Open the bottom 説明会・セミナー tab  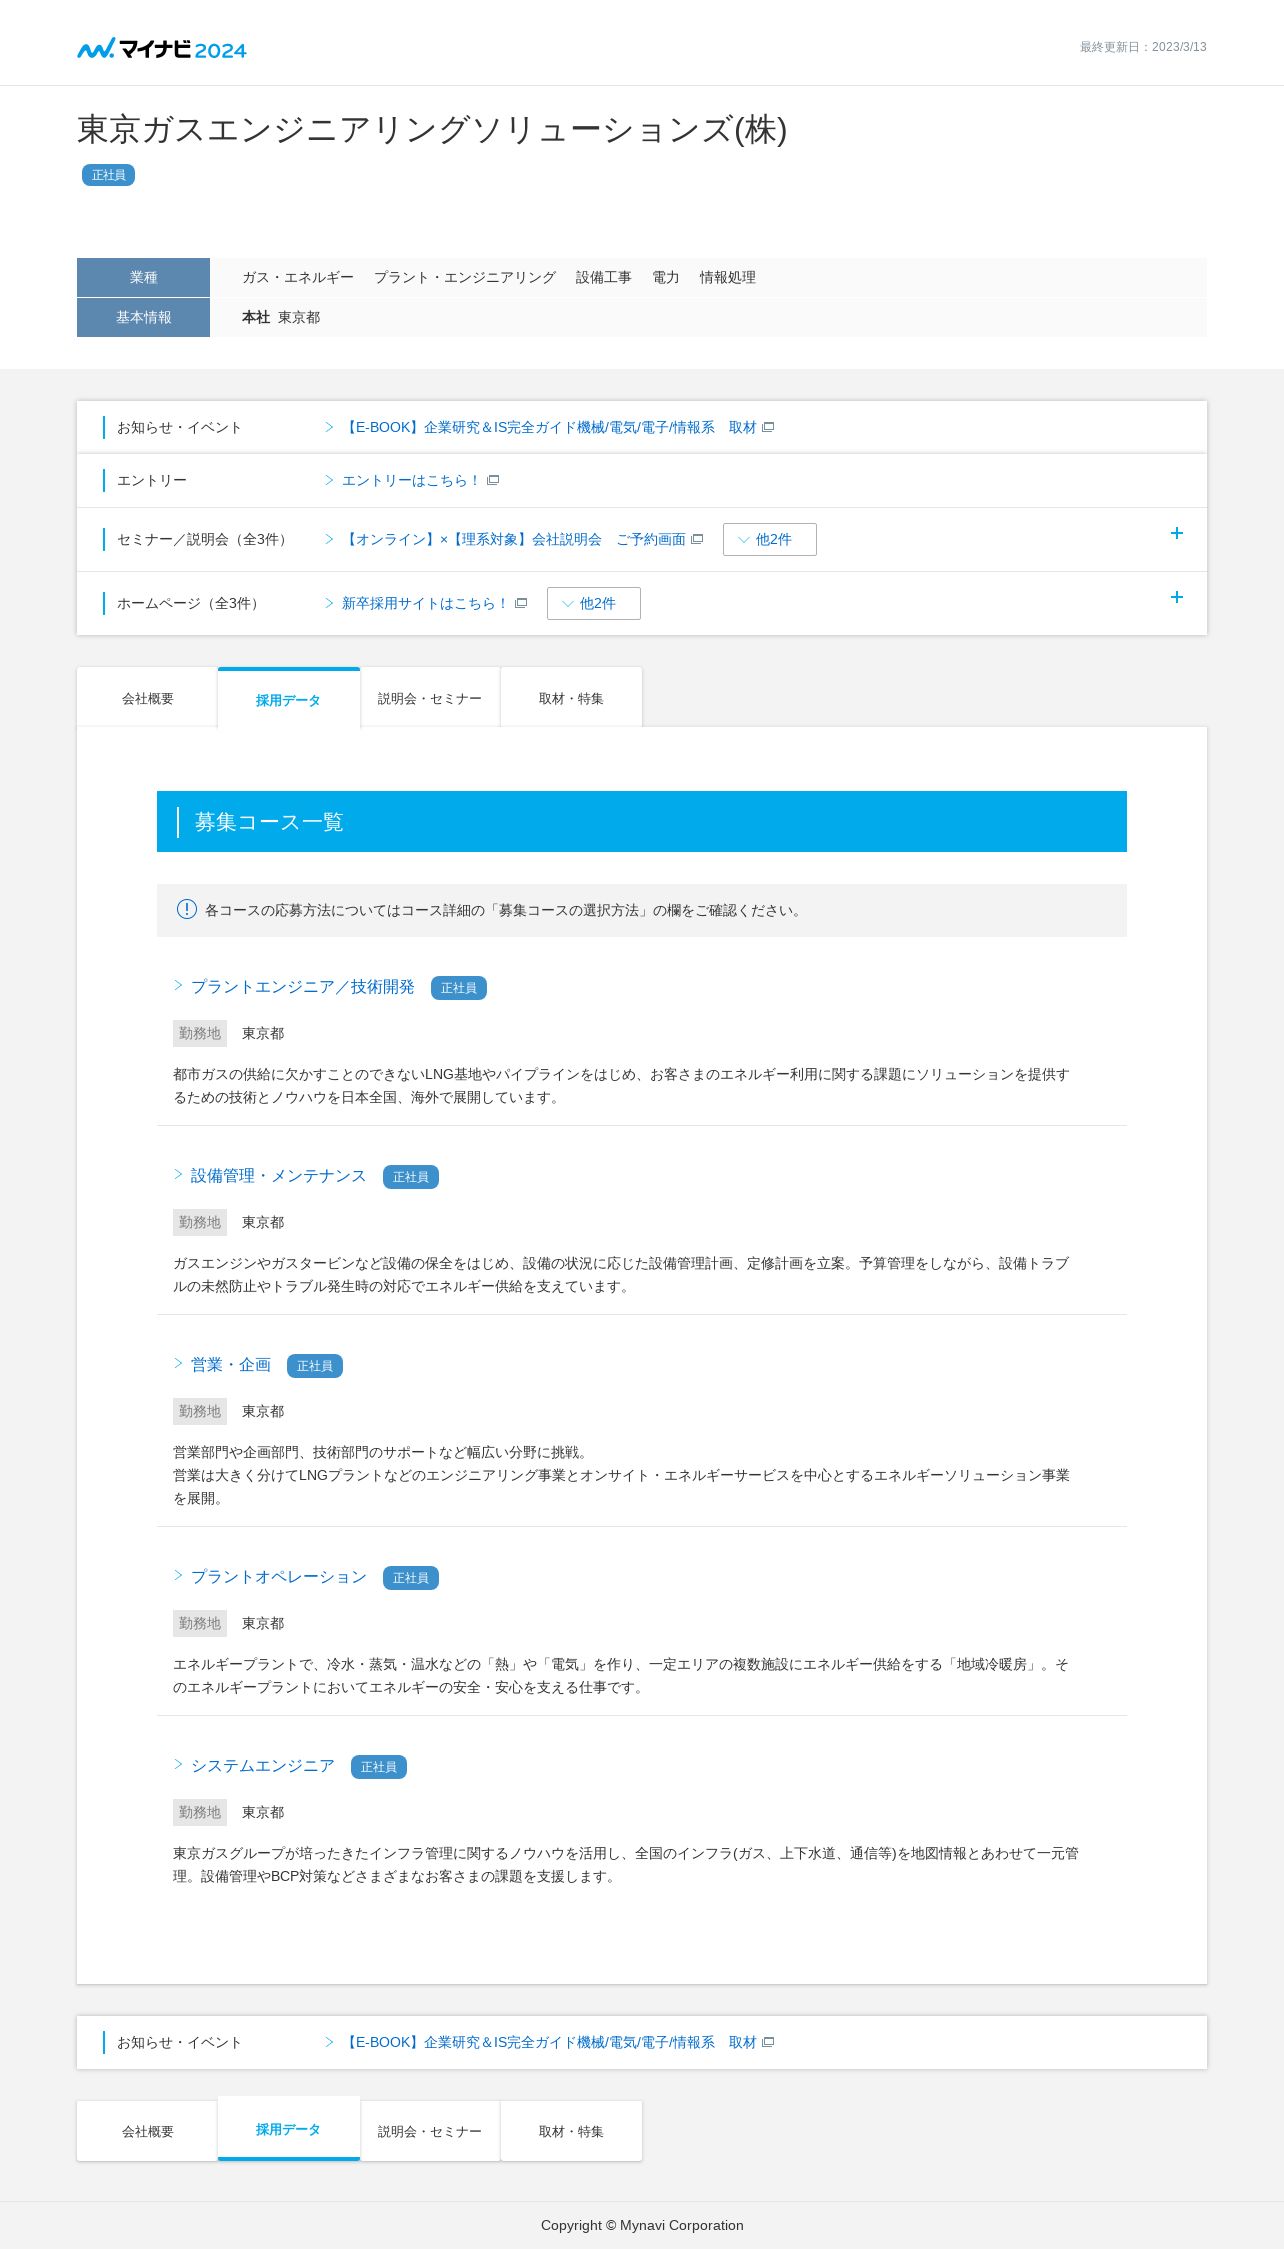(430, 2131)
